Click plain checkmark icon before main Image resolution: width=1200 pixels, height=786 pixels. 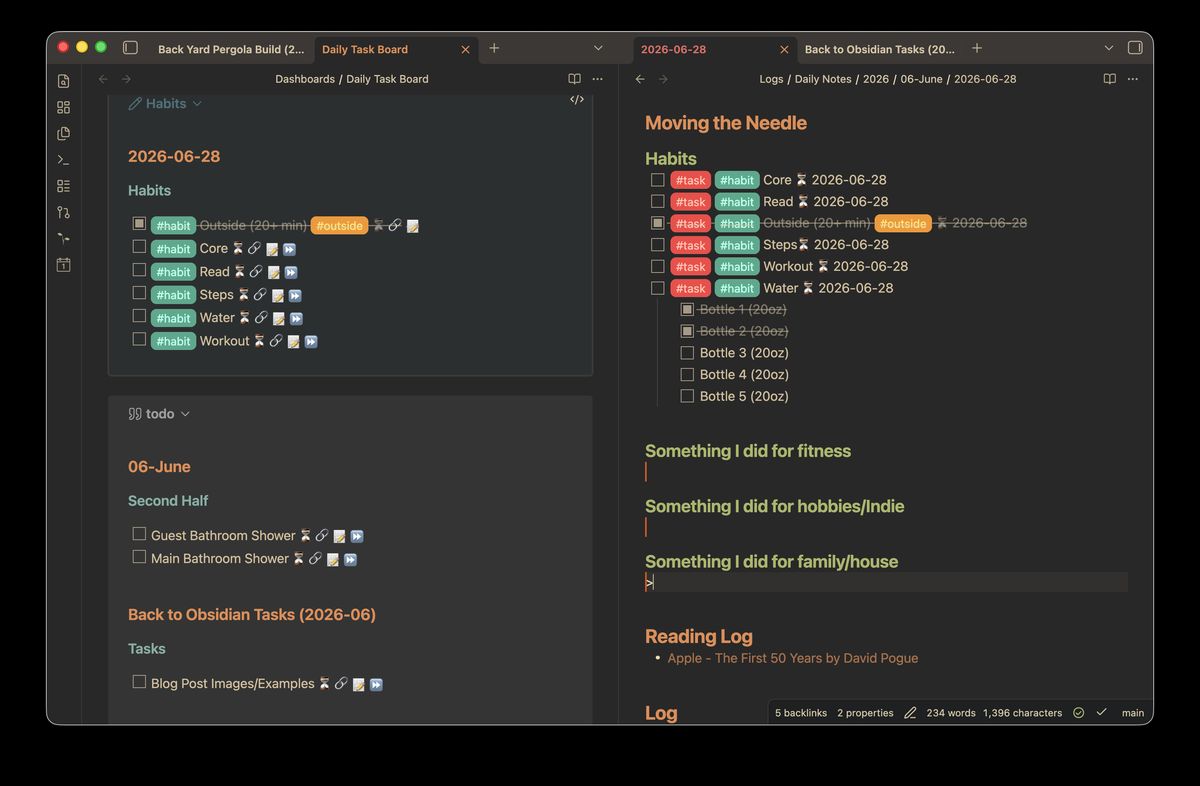[1101, 713]
